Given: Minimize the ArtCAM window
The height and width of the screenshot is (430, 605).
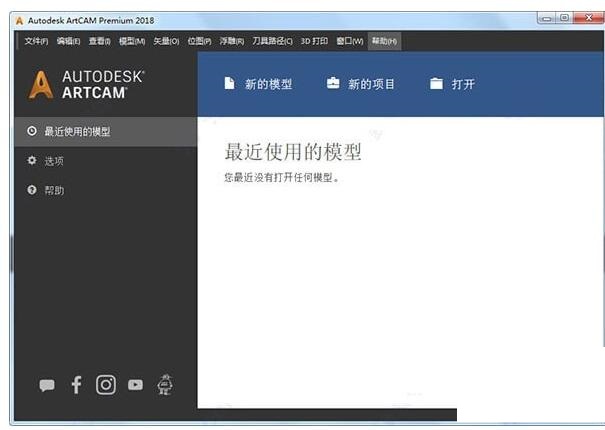Looking at the screenshot, I should (x=547, y=18).
